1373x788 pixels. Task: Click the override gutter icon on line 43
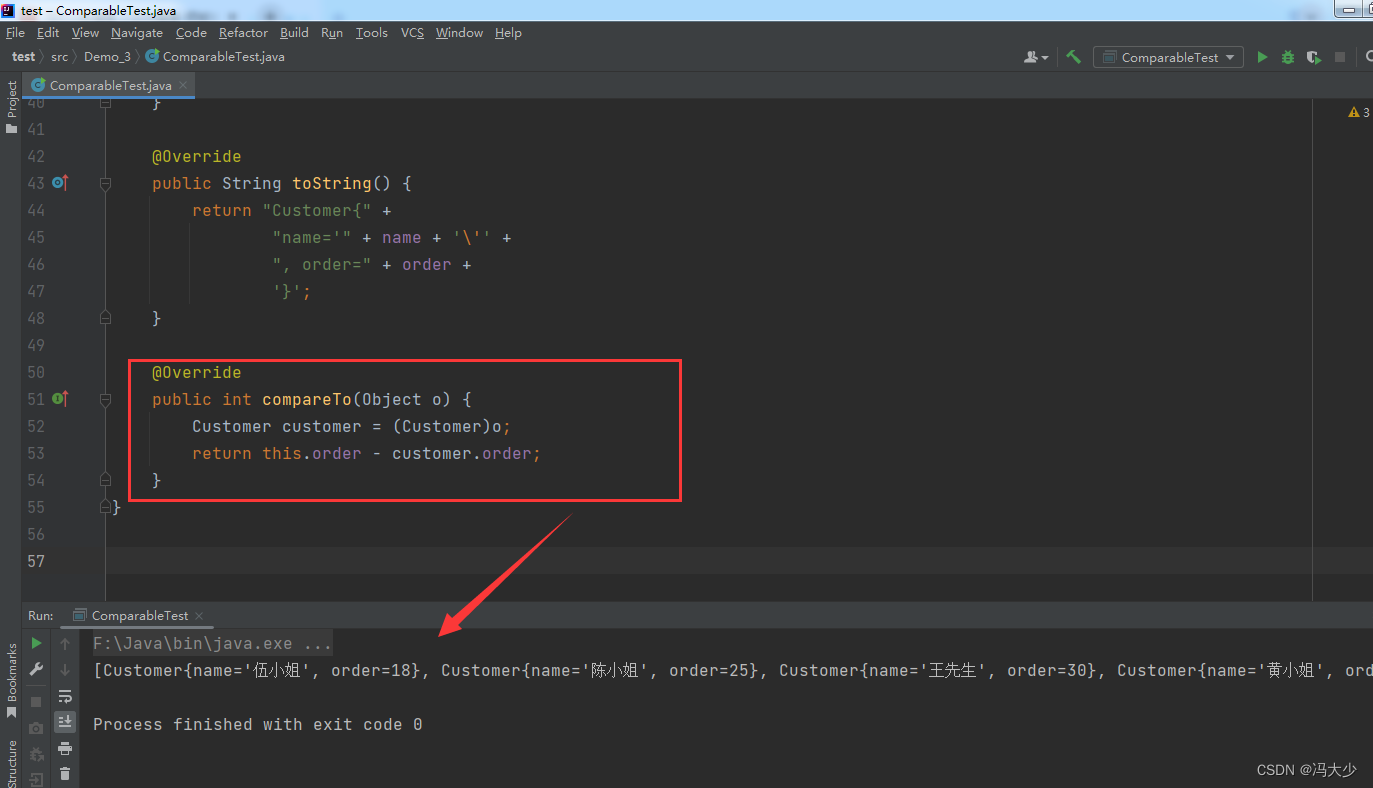59,182
